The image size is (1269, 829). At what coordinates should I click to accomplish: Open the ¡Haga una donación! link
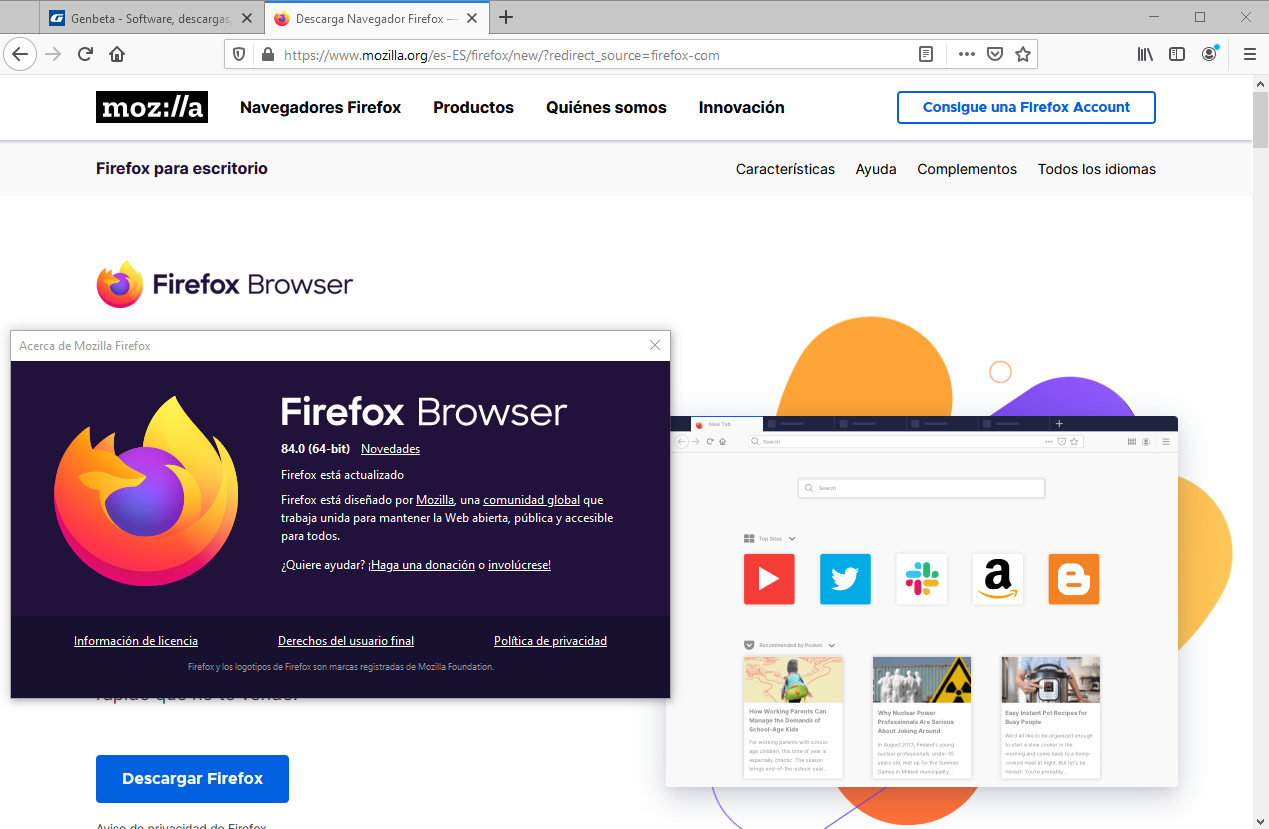(421, 564)
